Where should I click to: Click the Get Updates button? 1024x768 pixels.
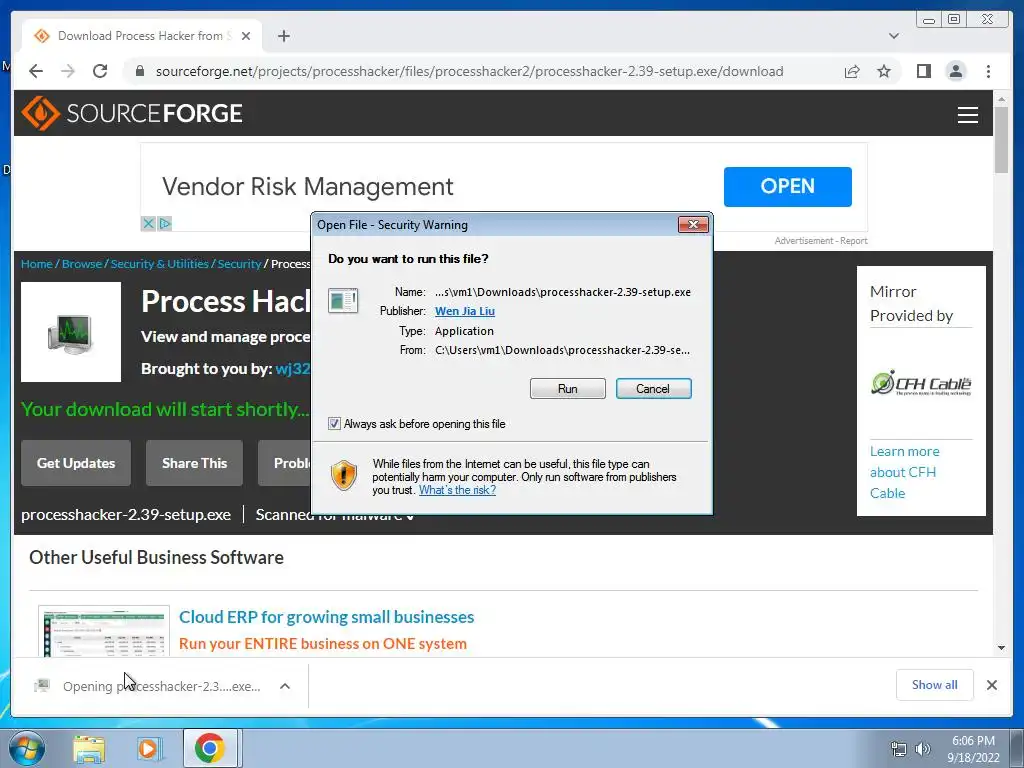(x=76, y=463)
